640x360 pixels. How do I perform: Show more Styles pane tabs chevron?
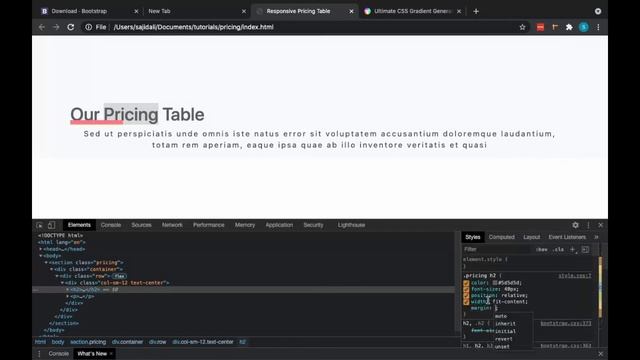596,237
